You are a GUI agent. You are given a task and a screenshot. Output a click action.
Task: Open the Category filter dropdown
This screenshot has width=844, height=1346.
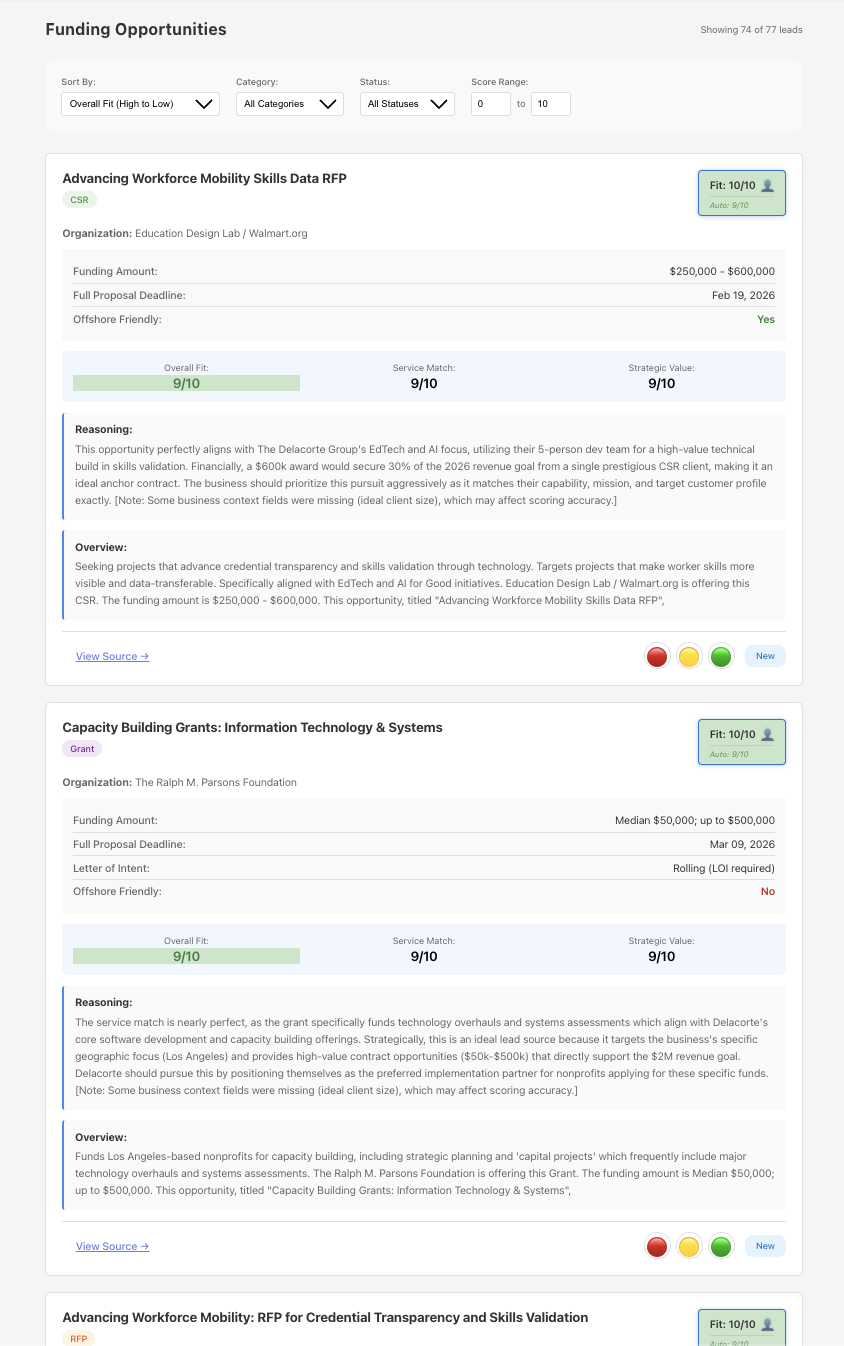click(x=290, y=104)
